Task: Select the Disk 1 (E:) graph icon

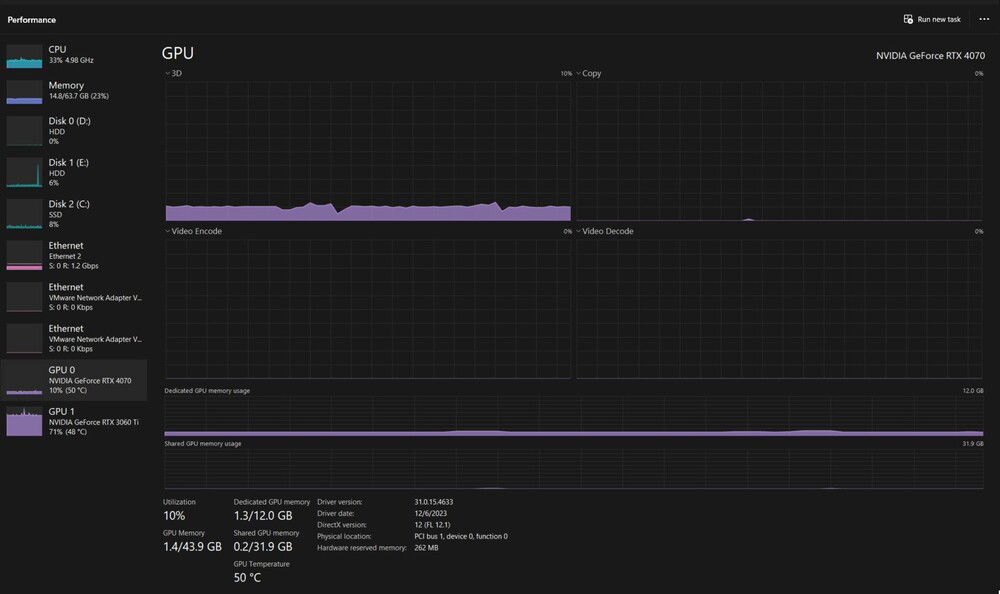Action: pyautogui.click(x=24, y=172)
